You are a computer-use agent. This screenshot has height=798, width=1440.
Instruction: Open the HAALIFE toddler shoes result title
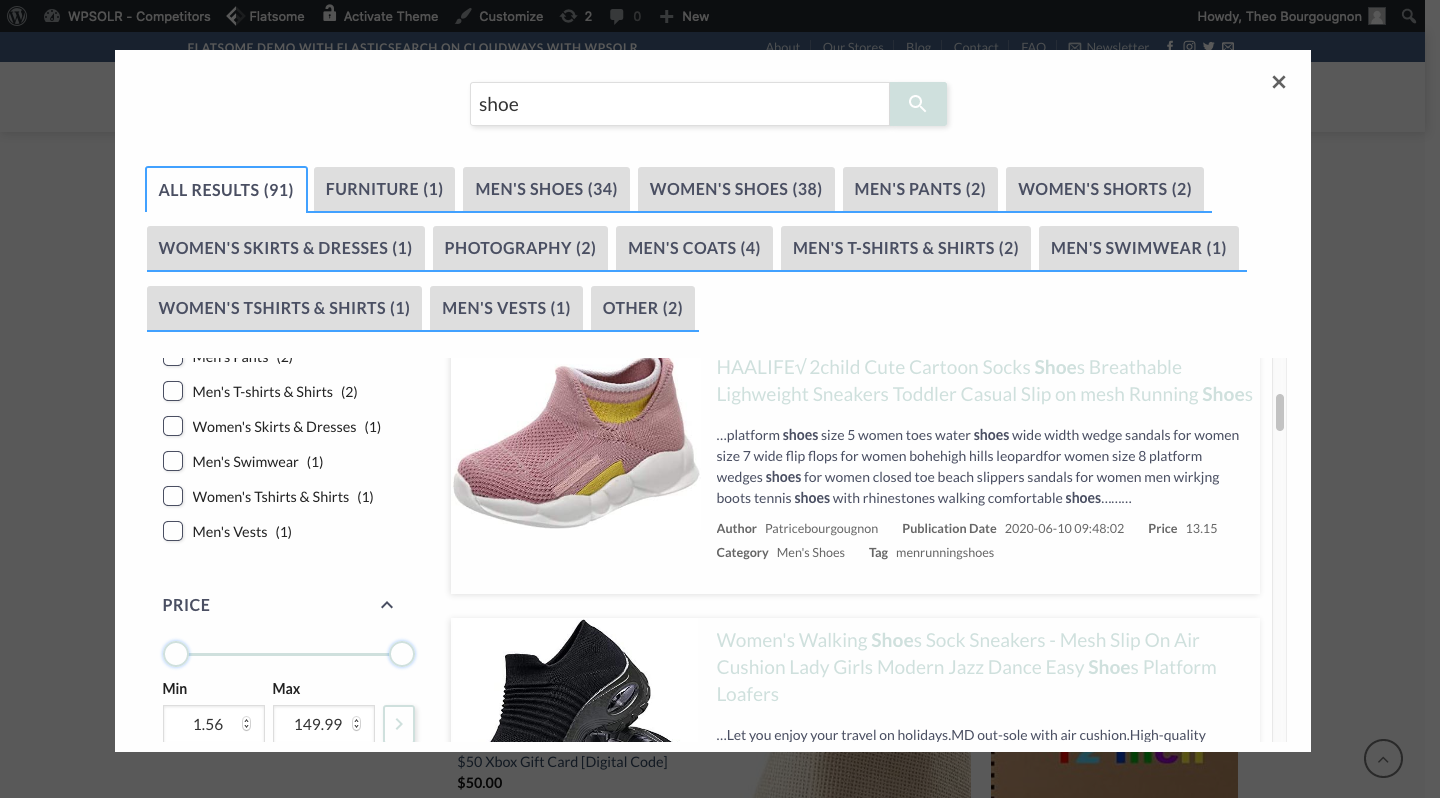point(984,381)
